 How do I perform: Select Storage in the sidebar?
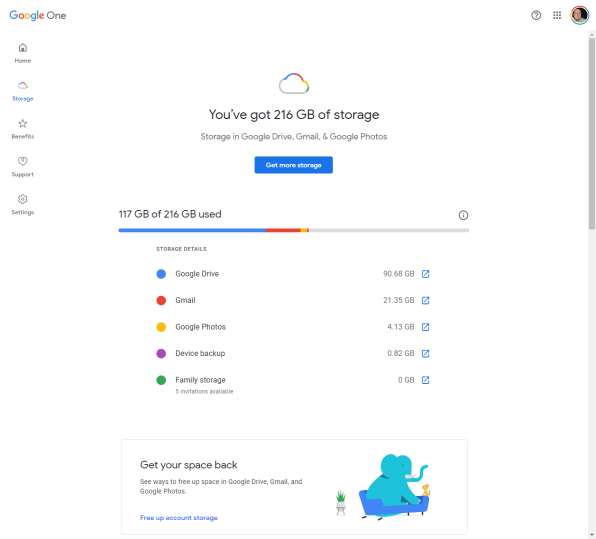23,91
